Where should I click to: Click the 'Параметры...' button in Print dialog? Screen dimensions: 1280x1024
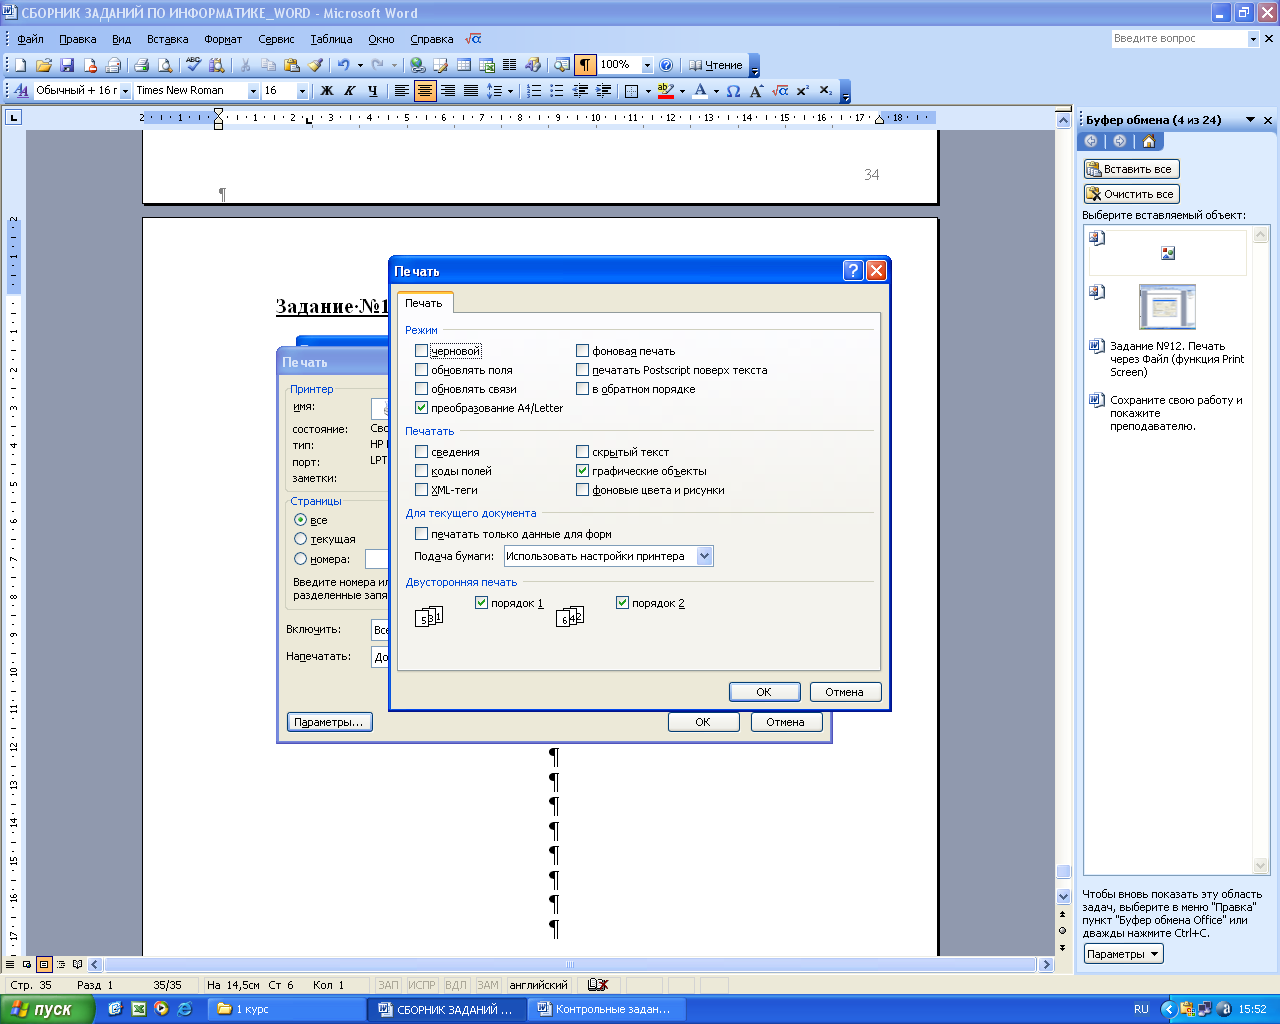[329, 722]
